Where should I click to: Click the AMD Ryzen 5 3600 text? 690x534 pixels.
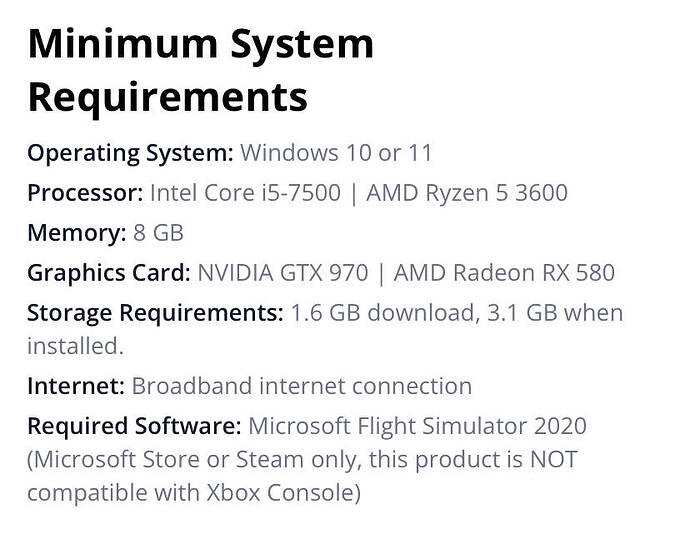click(467, 194)
